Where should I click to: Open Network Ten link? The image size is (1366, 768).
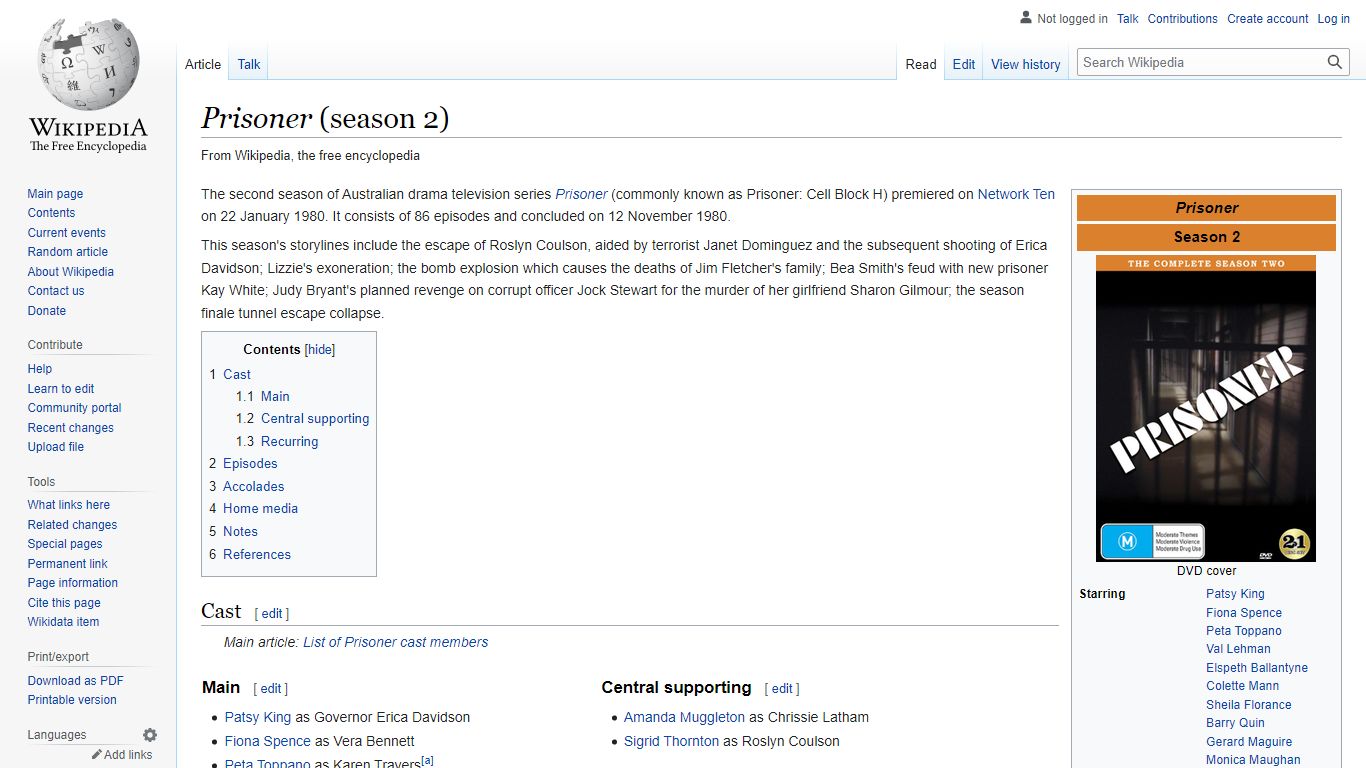[1016, 194]
